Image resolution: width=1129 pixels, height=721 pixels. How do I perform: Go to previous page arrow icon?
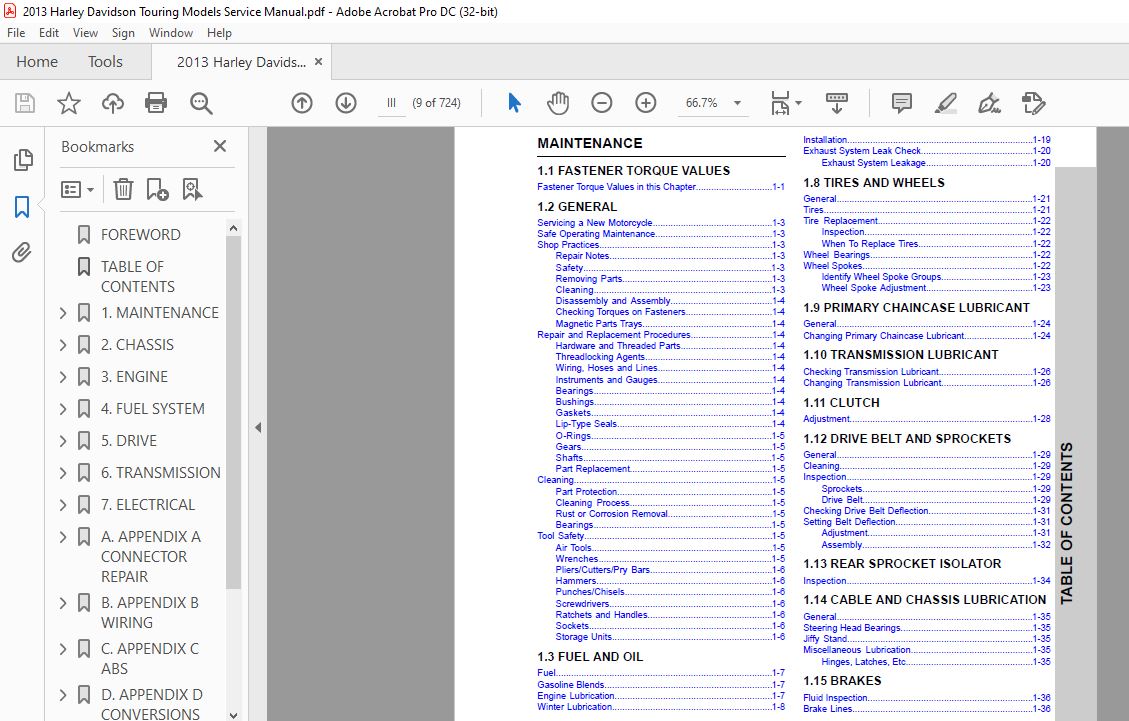(x=302, y=103)
